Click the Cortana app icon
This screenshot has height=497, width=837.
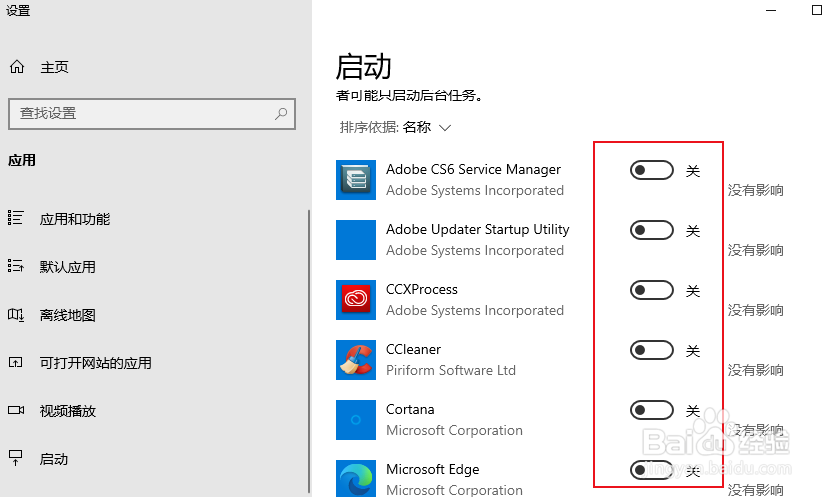[x=356, y=420]
